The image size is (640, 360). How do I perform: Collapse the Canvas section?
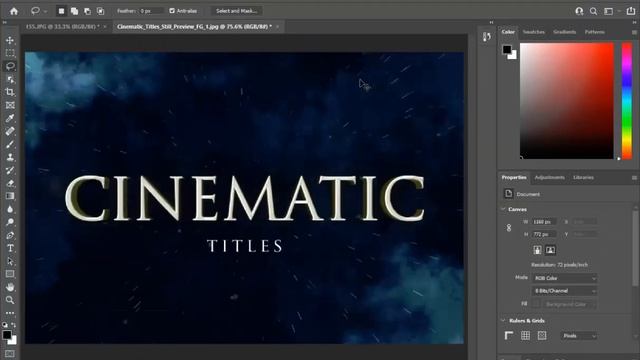503,209
